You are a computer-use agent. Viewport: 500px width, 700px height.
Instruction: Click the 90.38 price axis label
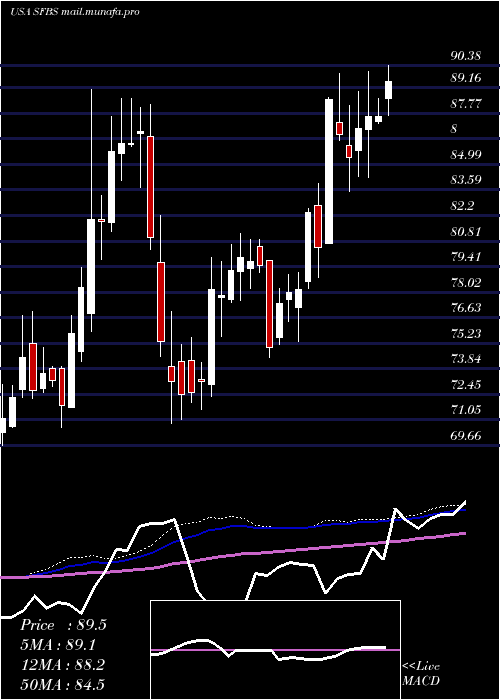pos(466,56)
